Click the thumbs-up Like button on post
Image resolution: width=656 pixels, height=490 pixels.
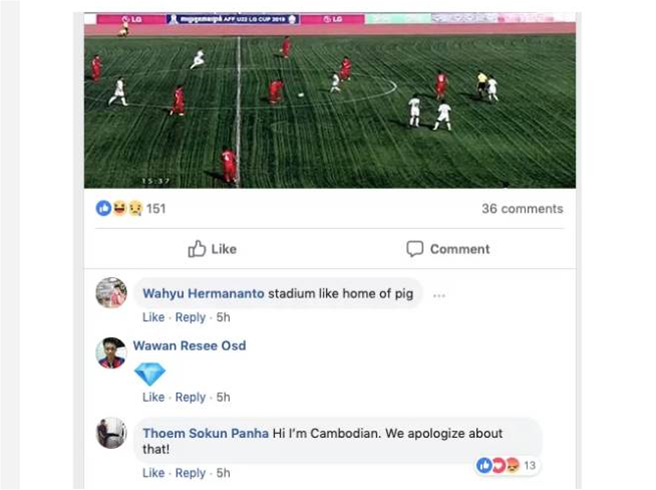212,249
